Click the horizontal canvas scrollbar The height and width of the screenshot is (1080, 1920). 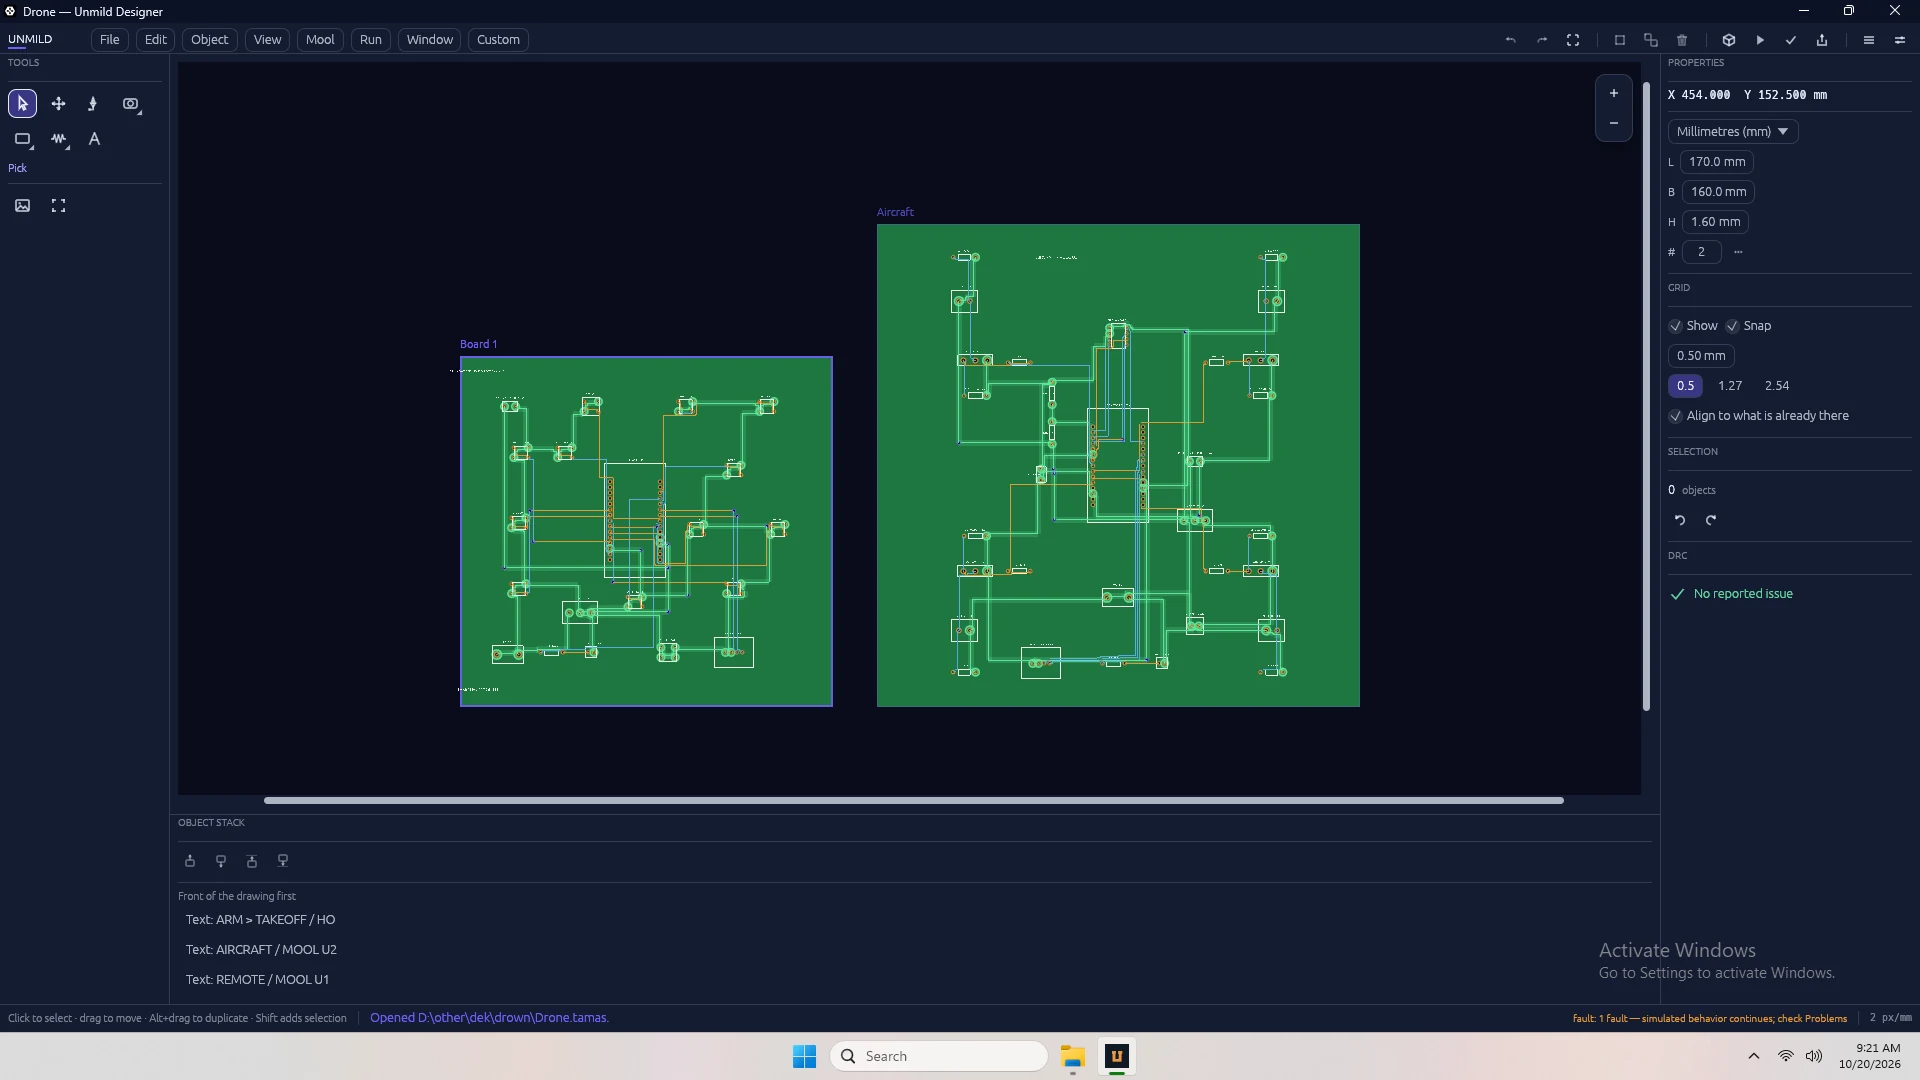(913, 800)
